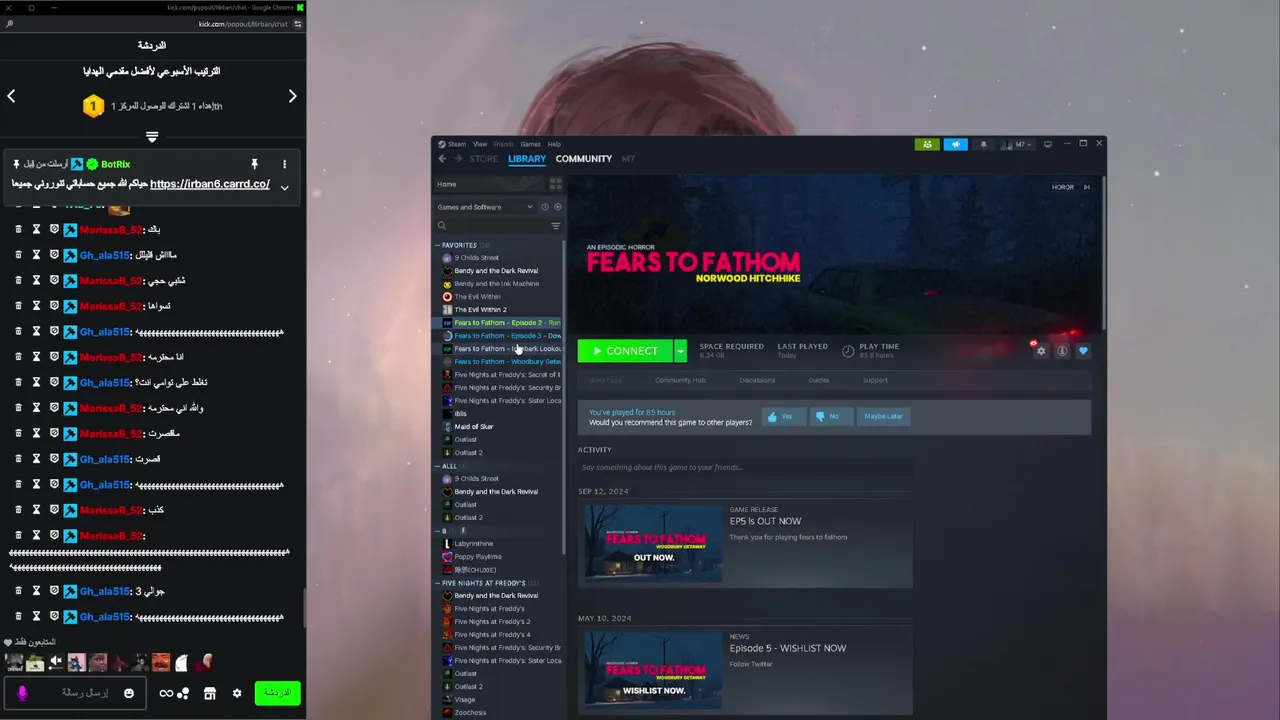The height and width of the screenshot is (720, 1280).
Task: Open the Help menu in Steam
Action: (554, 144)
